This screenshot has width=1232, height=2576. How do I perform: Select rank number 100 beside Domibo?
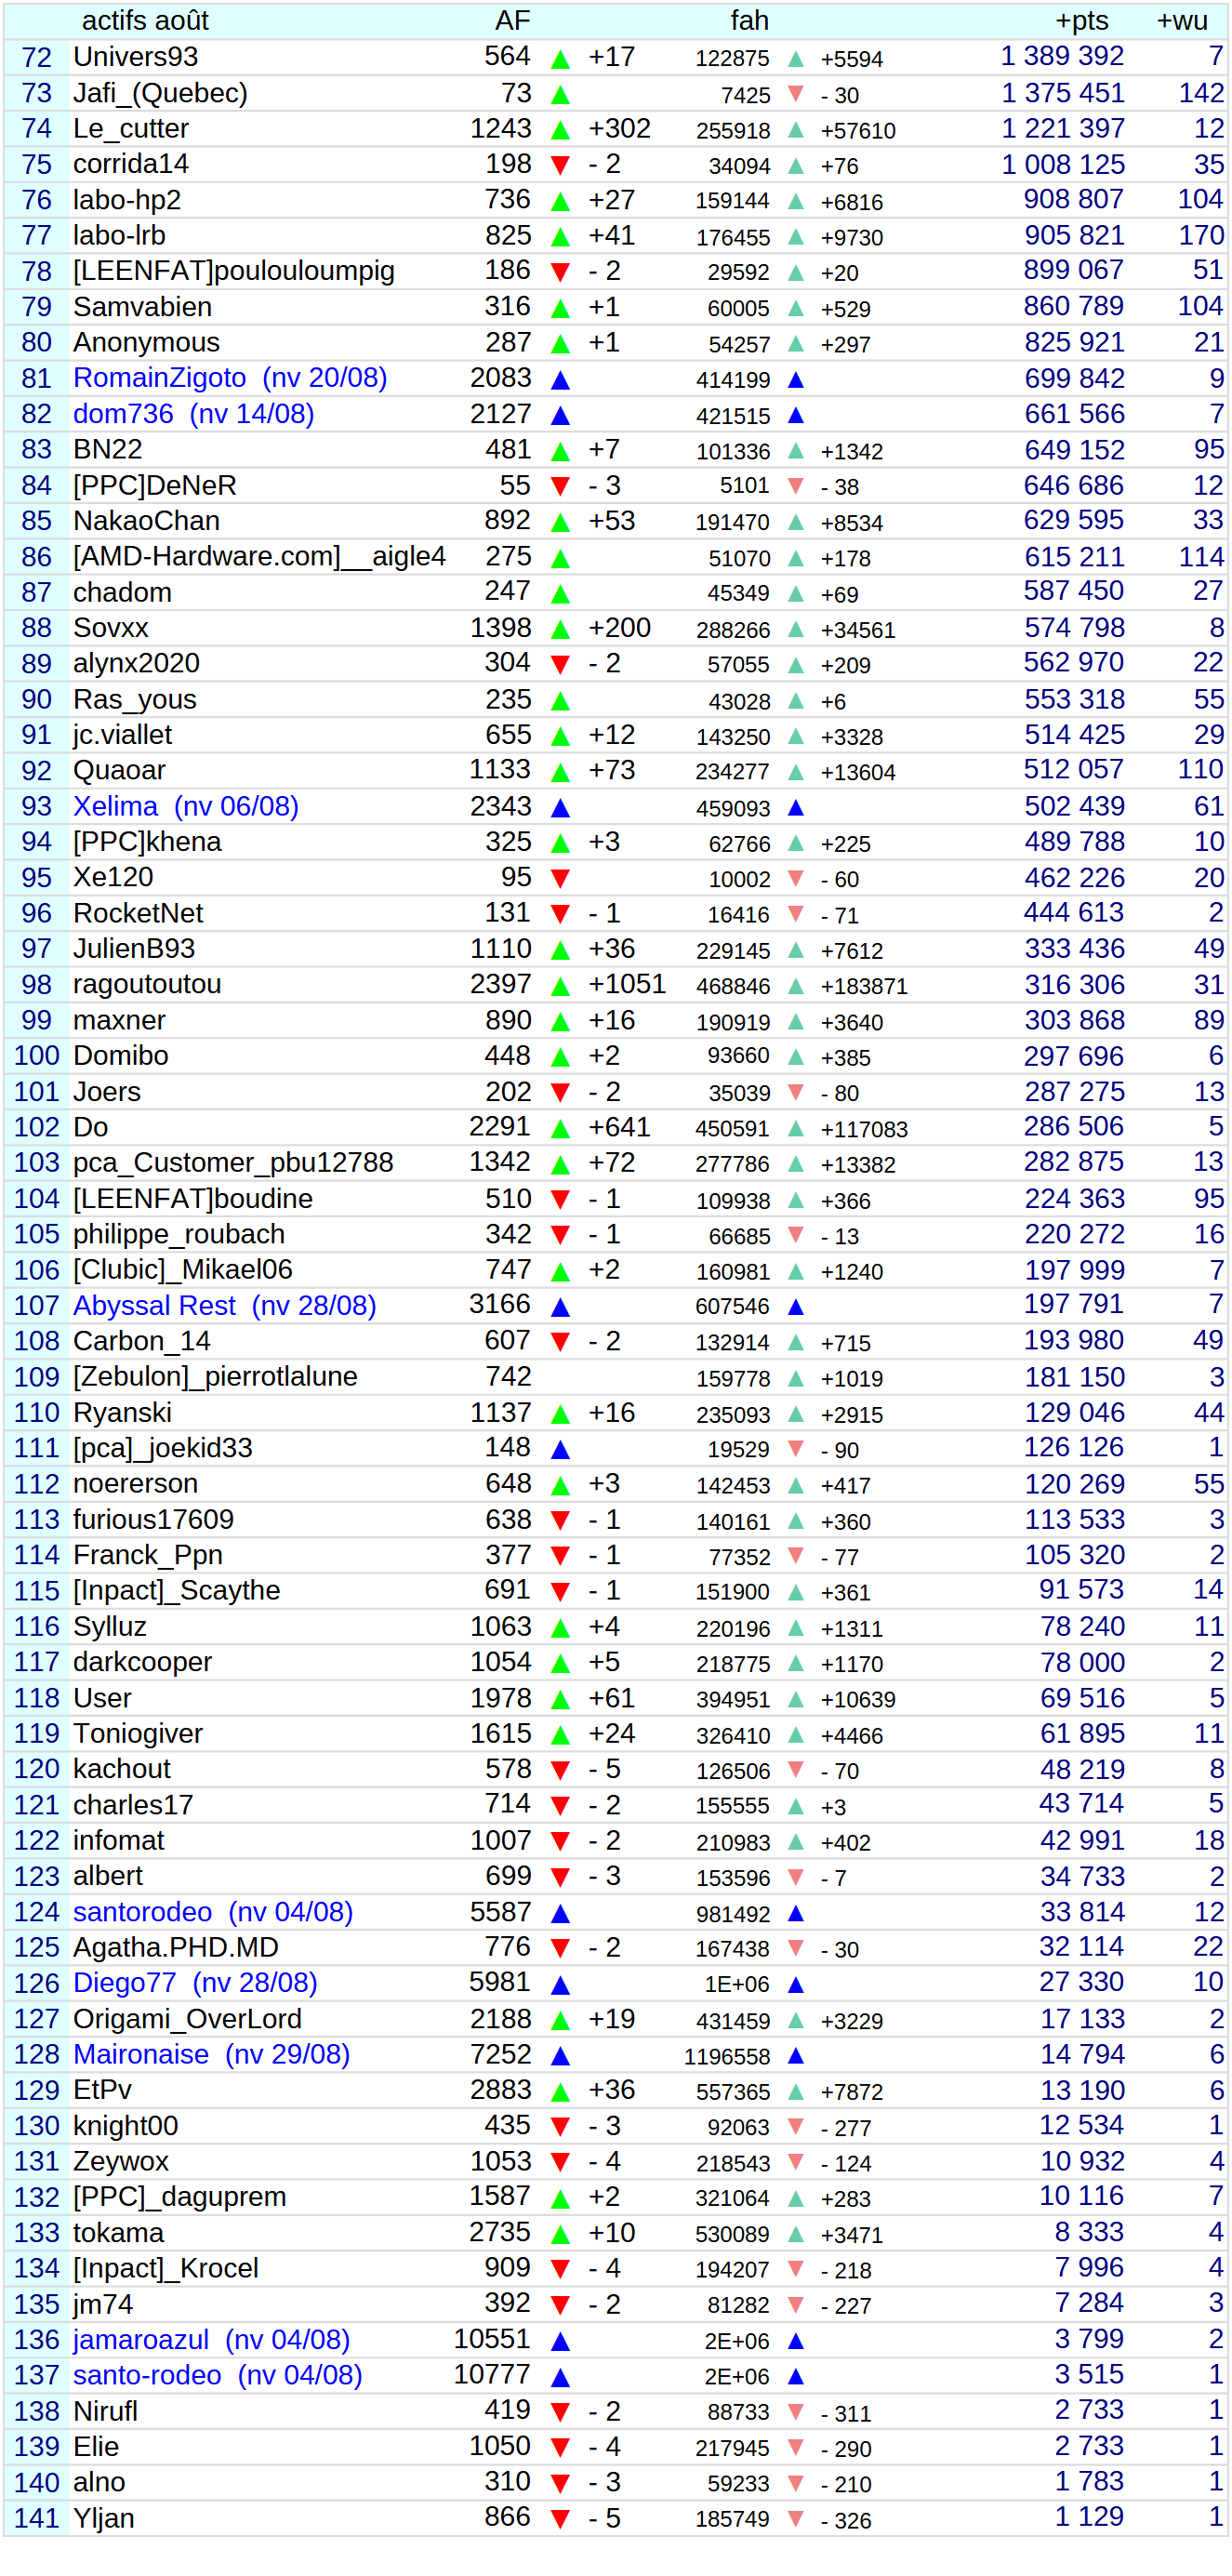pos(36,1056)
